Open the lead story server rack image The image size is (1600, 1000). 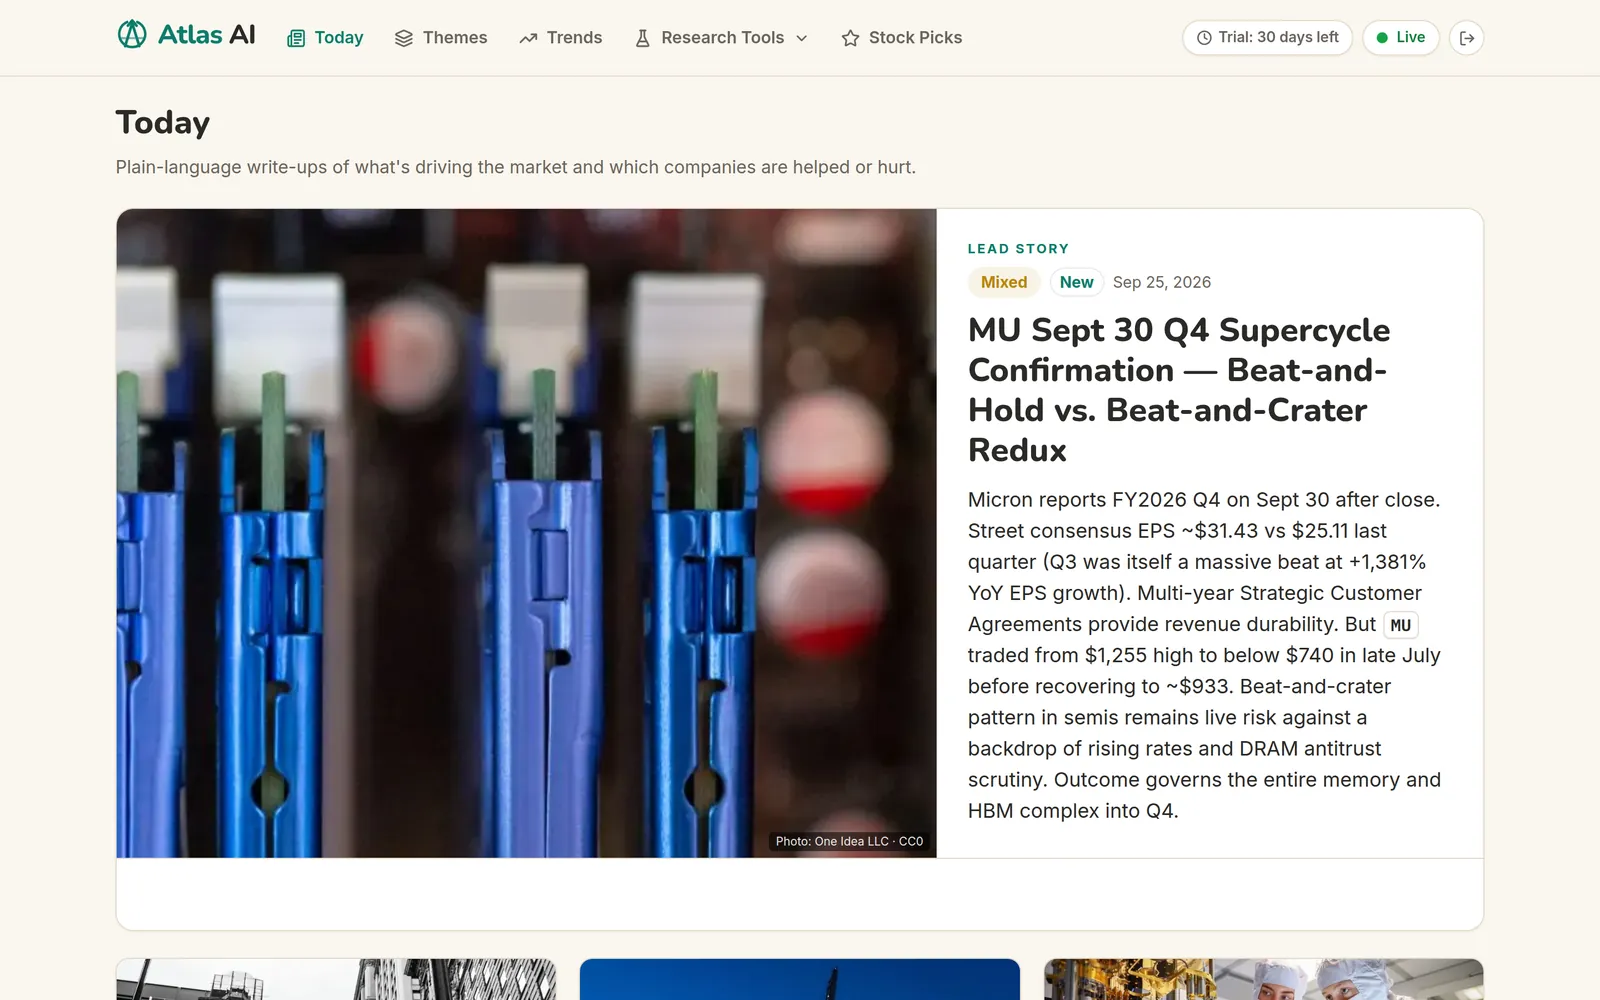click(x=526, y=533)
